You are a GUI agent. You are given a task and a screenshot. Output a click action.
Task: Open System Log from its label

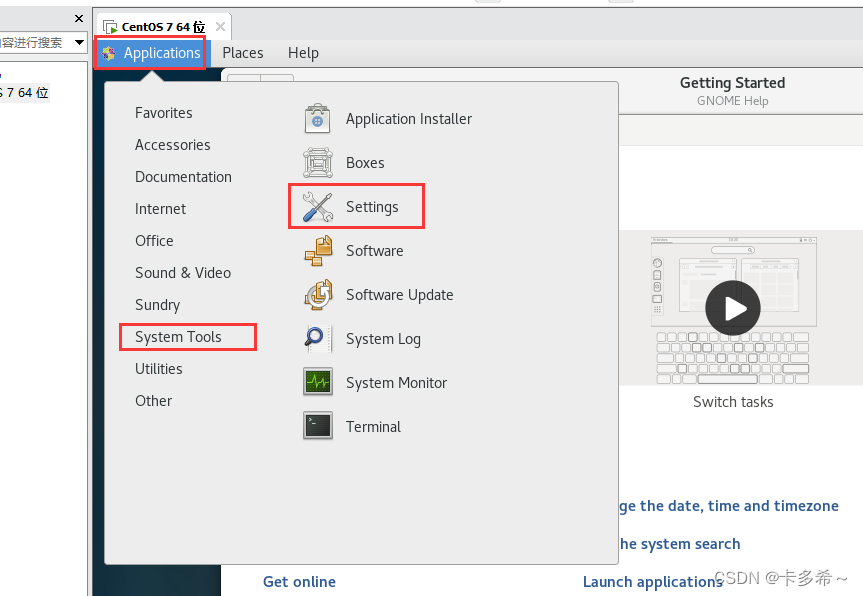click(383, 339)
